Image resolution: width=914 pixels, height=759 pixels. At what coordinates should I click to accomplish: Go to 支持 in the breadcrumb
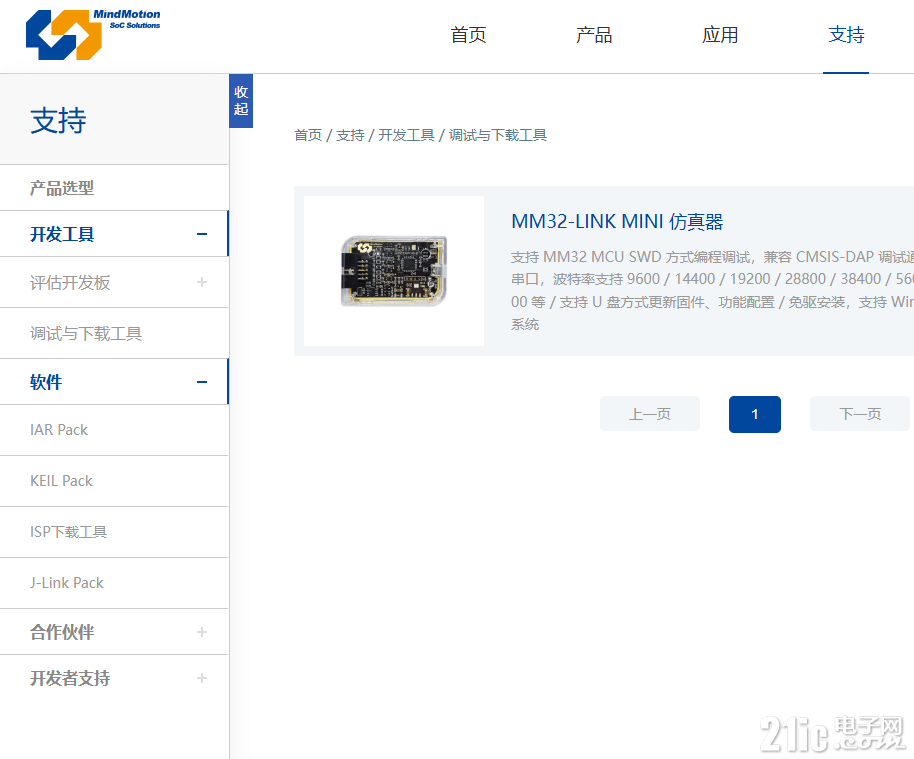click(x=350, y=135)
